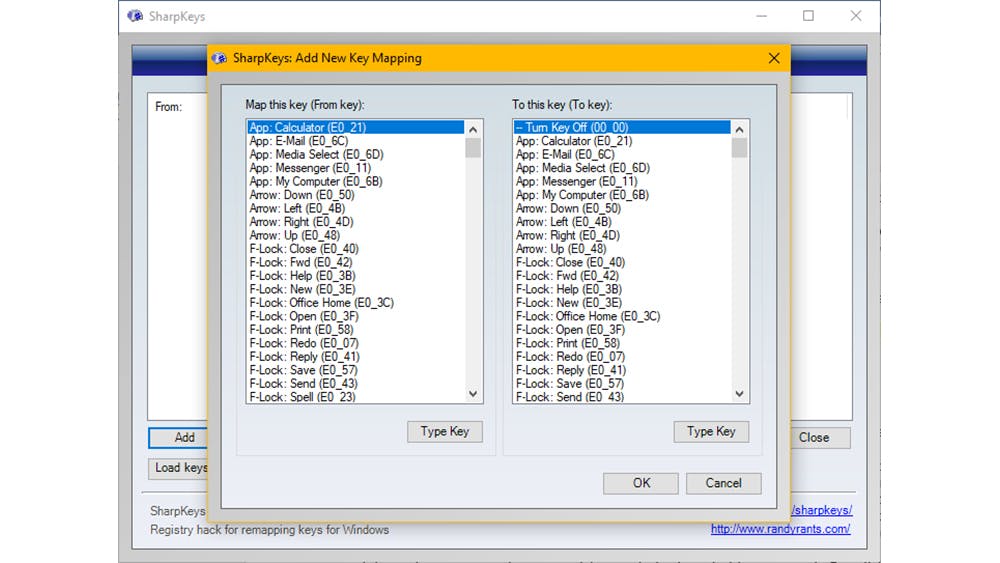
Task: Select F-Lock: Send in To list
Action: 622,397
